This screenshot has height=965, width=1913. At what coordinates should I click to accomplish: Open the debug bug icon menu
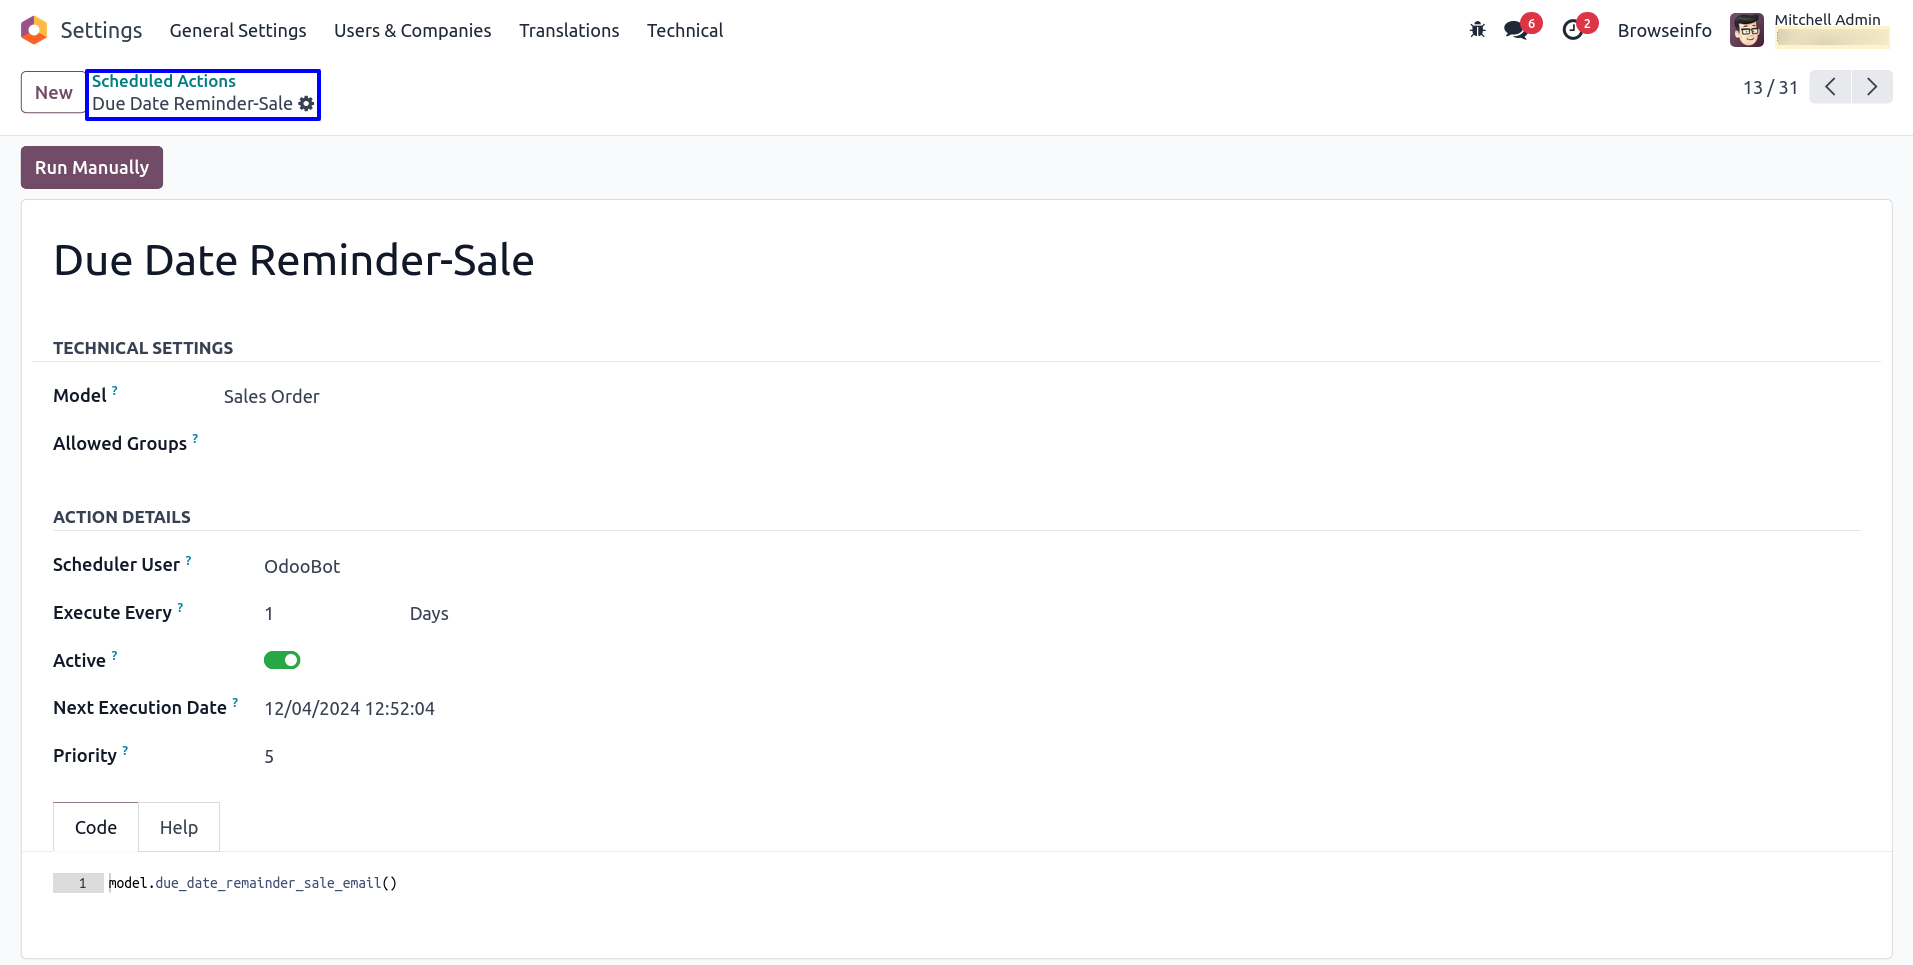tap(1477, 30)
